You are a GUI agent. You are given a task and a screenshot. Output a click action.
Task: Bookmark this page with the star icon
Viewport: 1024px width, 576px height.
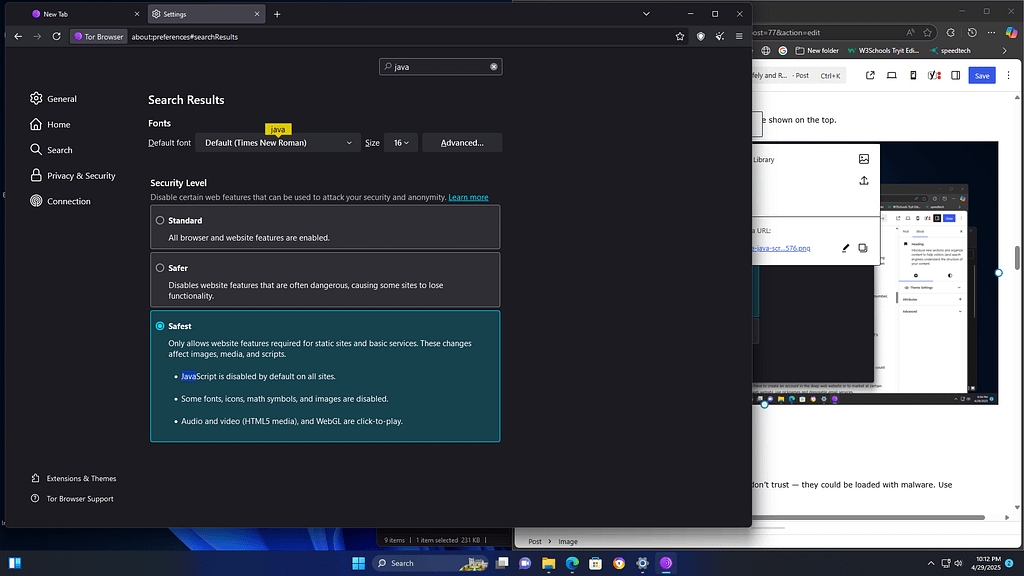tap(680, 37)
